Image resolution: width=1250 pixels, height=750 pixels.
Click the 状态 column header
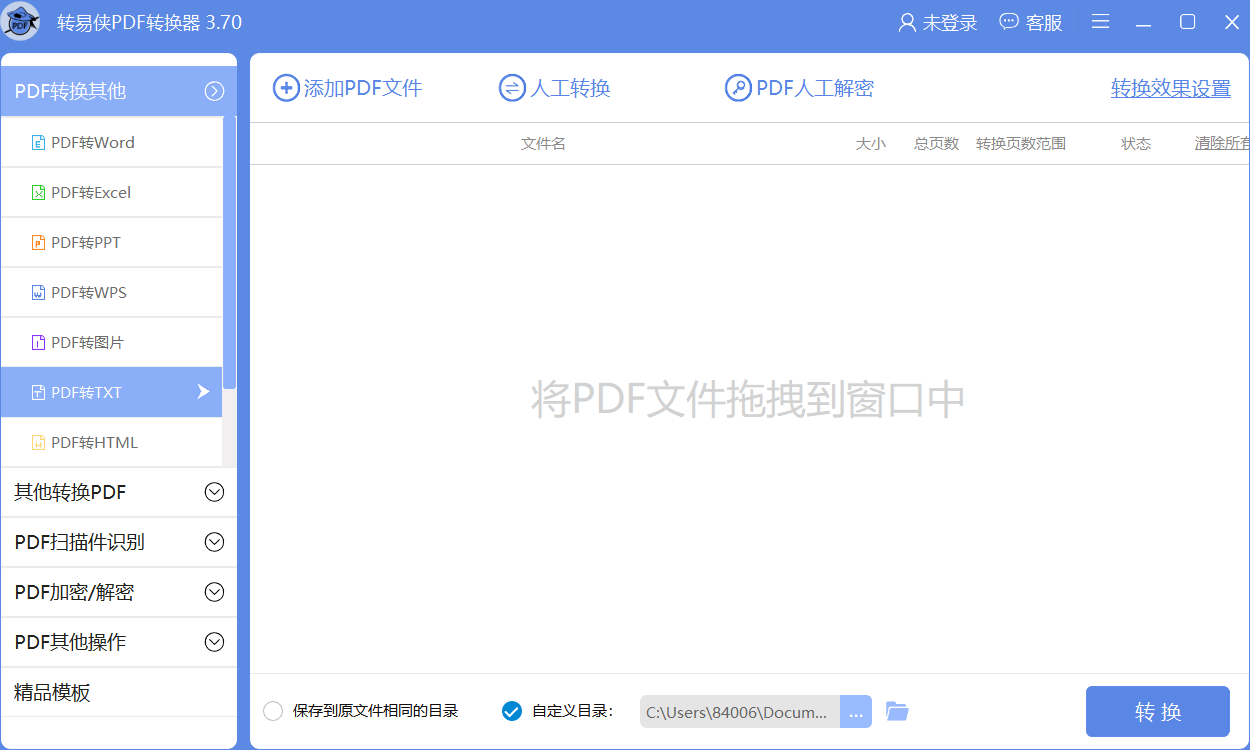pos(1136,143)
